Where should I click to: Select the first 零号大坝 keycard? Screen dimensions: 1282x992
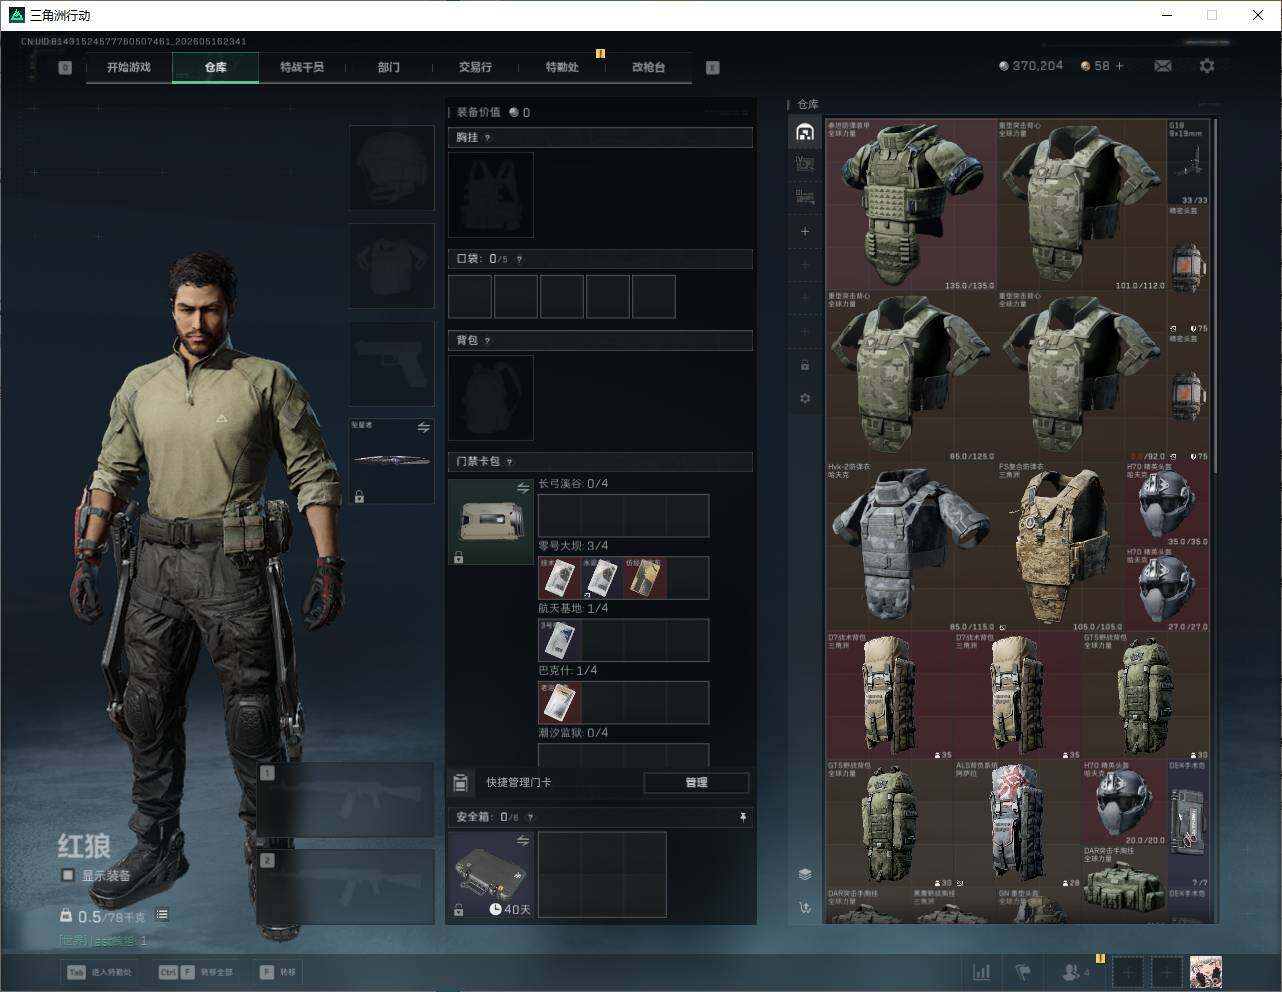pyautogui.click(x=560, y=578)
